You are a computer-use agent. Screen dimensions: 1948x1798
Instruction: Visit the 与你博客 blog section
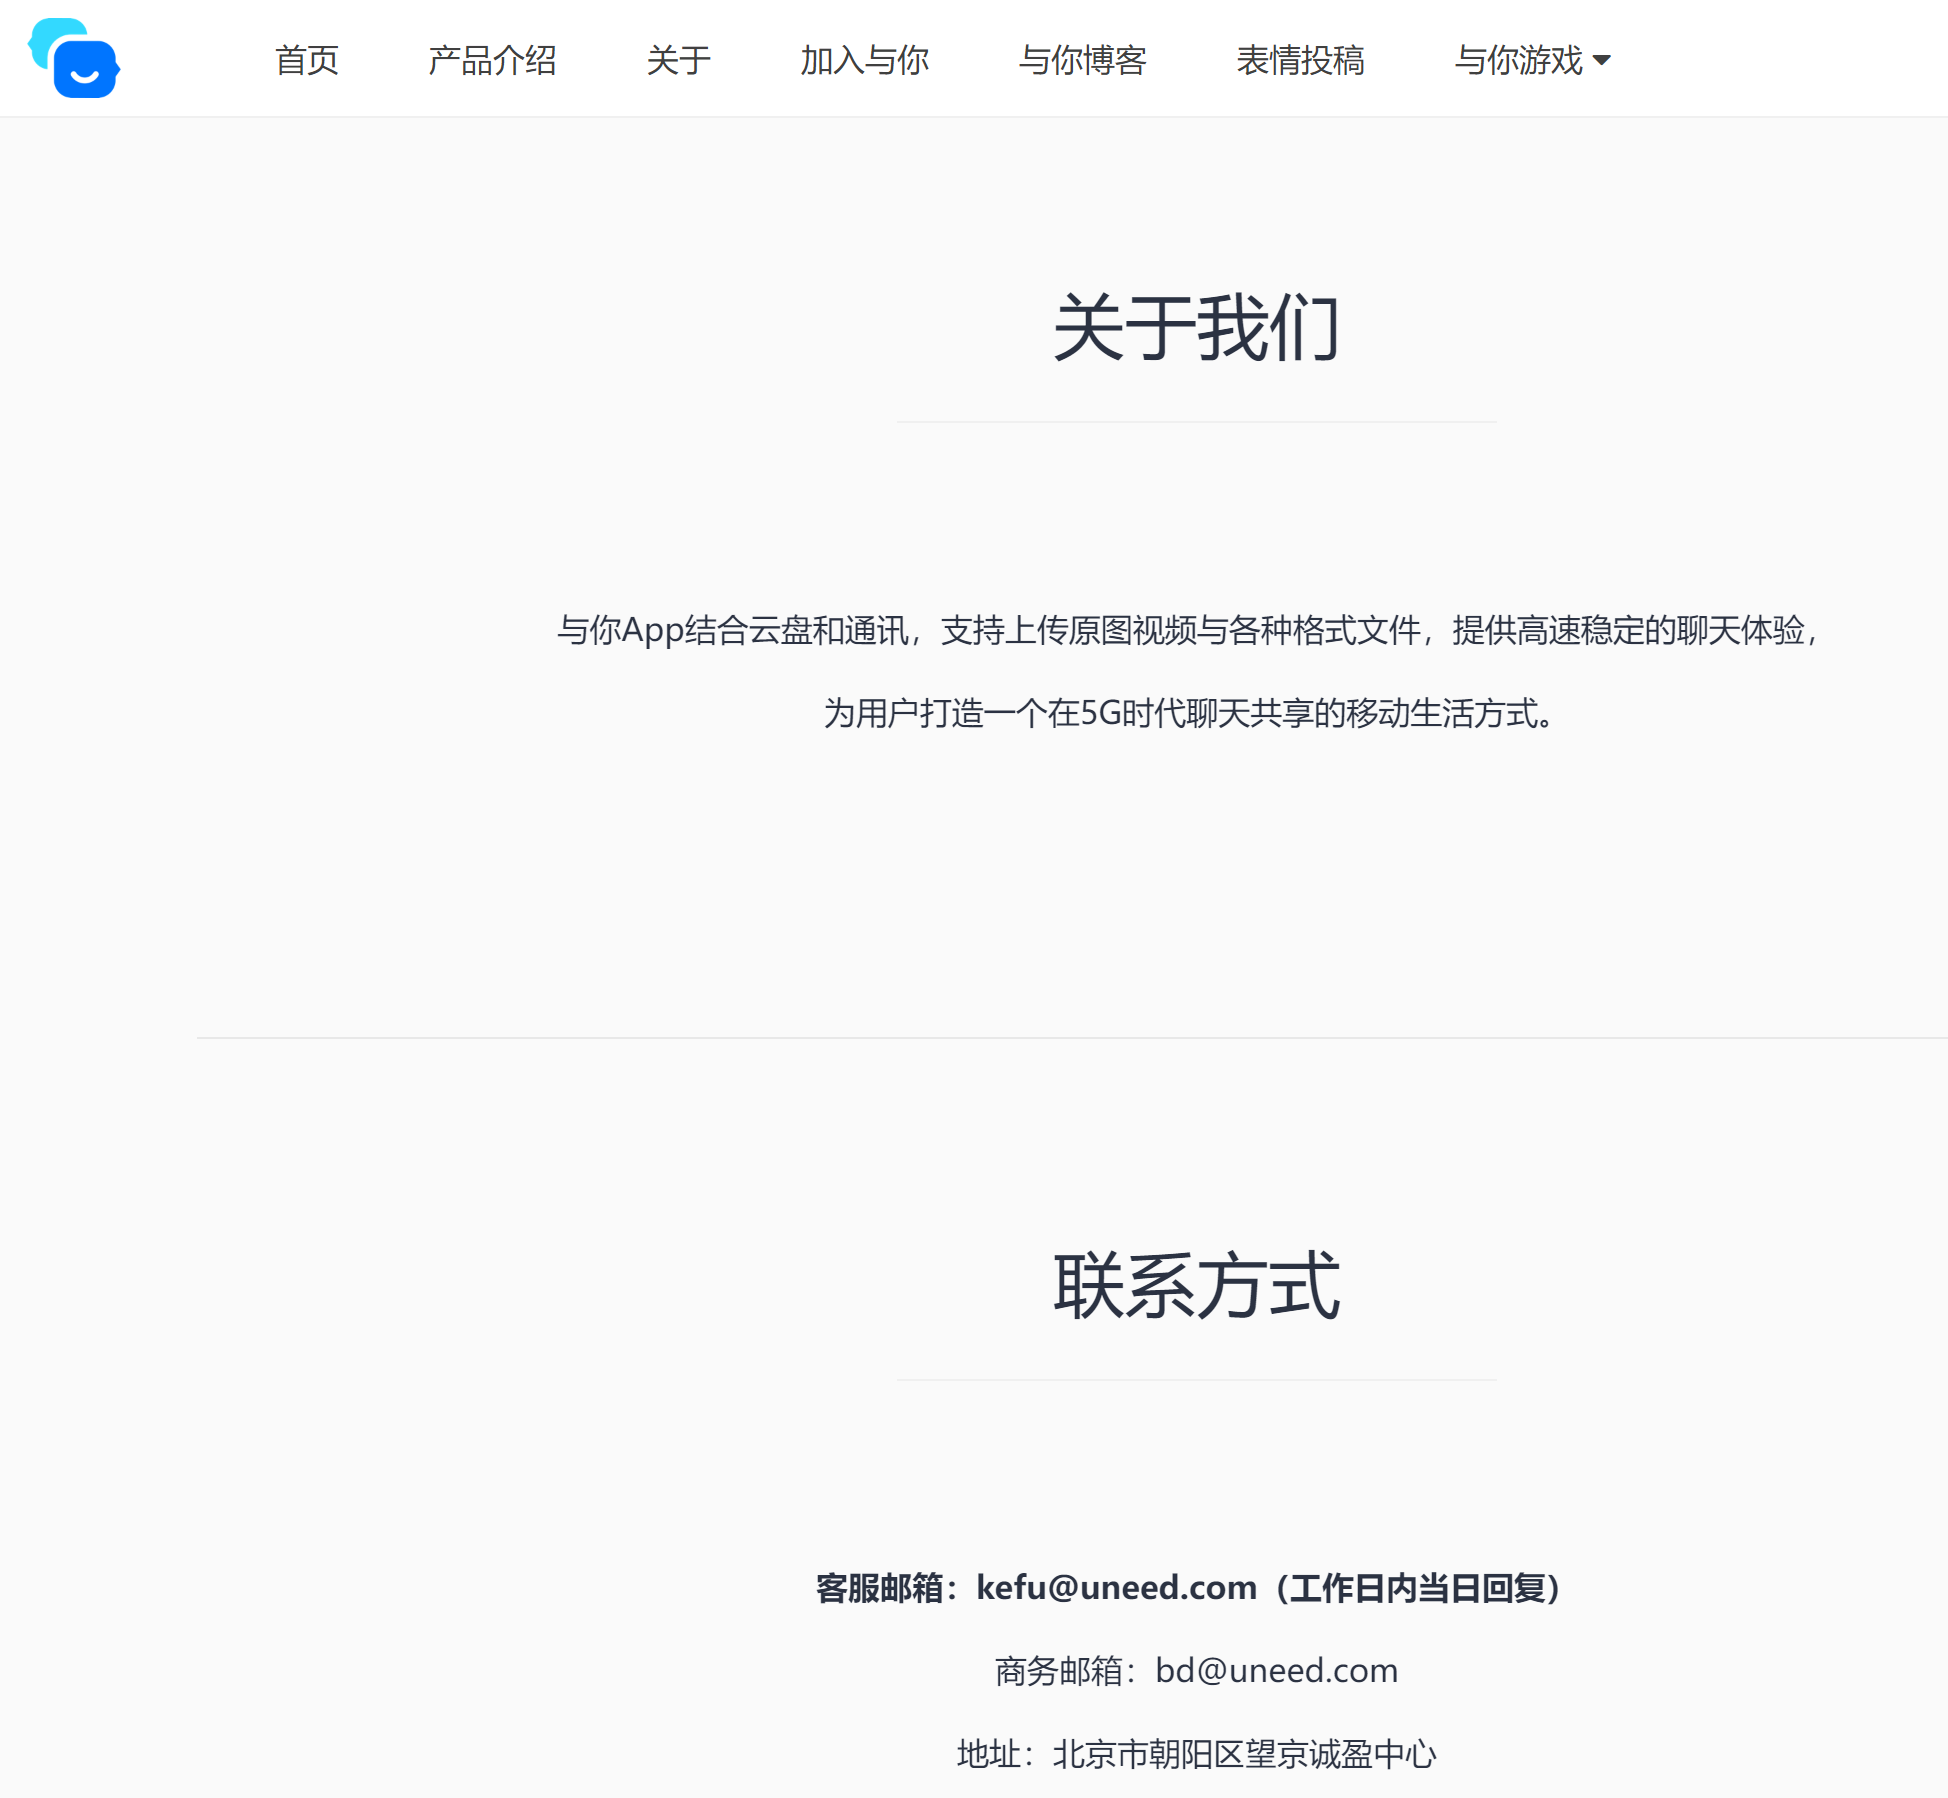pyautogui.click(x=1084, y=60)
